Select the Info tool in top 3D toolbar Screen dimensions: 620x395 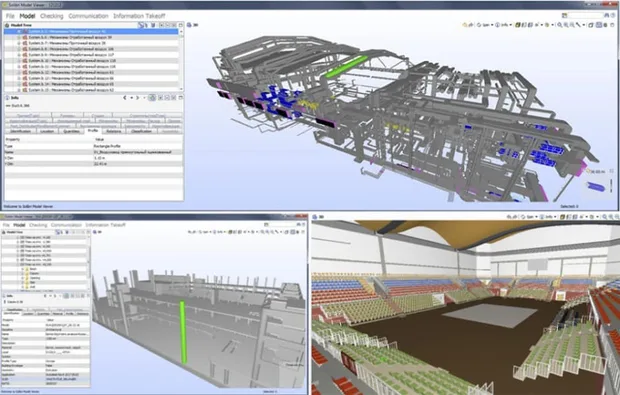pyautogui.click(x=502, y=25)
